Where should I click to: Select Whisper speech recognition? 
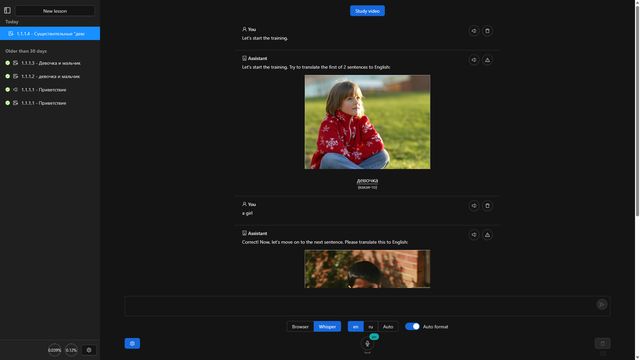[x=327, y=327]
